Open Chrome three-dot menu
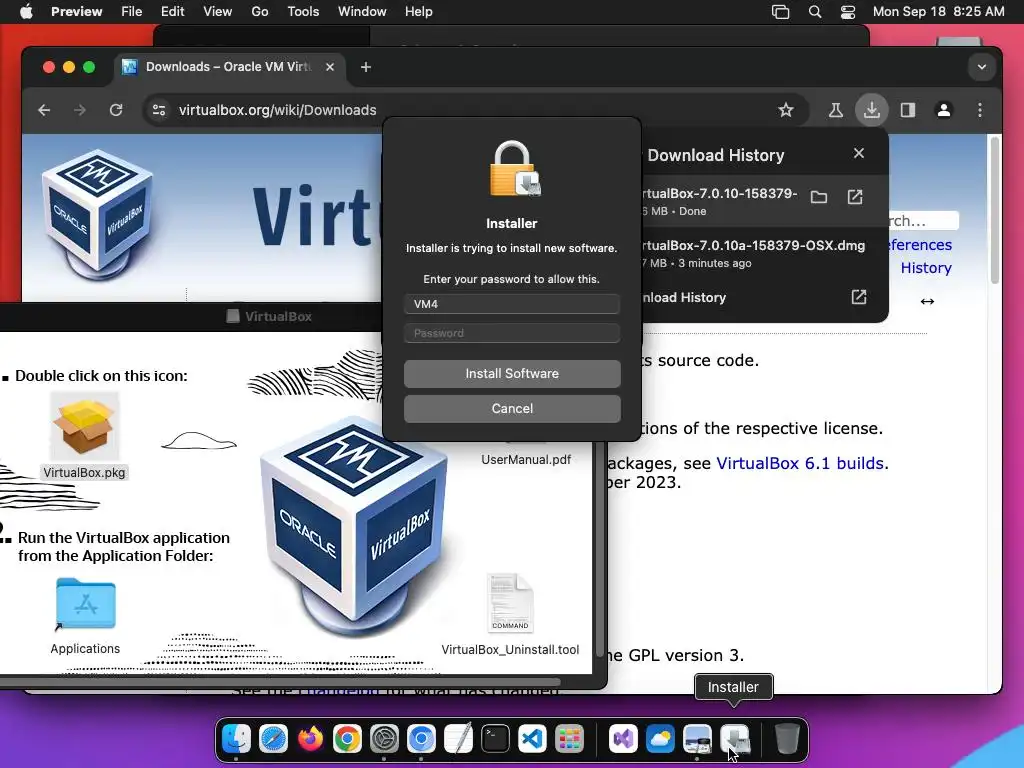Screen dimensions: 1024x768 coord(980,110)
